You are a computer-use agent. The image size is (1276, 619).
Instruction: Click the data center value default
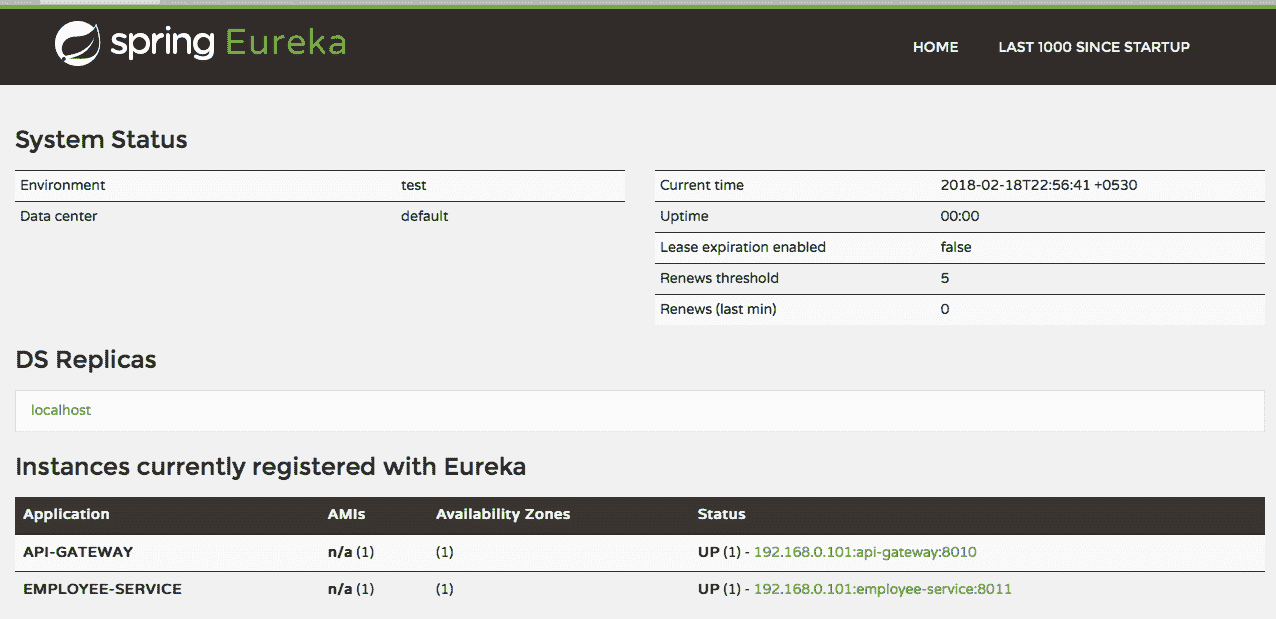pyautogui.click(x=425, y=216)
